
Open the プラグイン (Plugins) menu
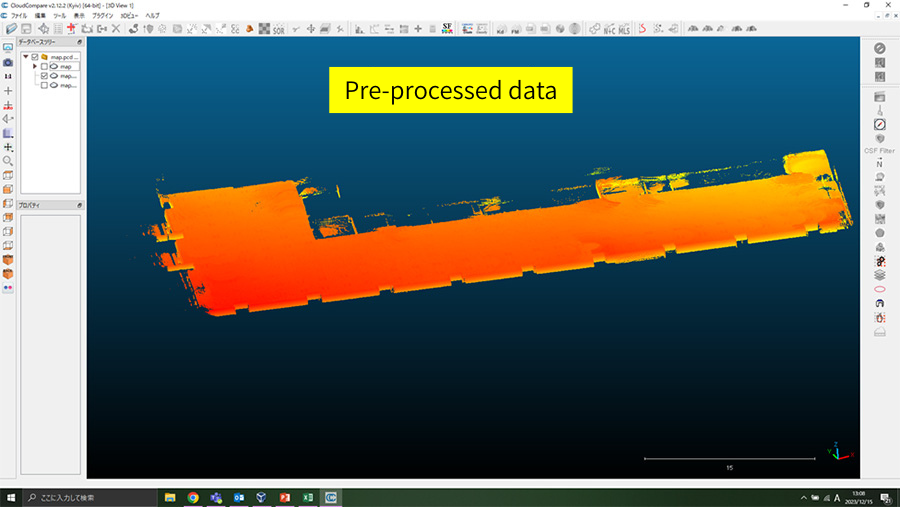point(103,16)
